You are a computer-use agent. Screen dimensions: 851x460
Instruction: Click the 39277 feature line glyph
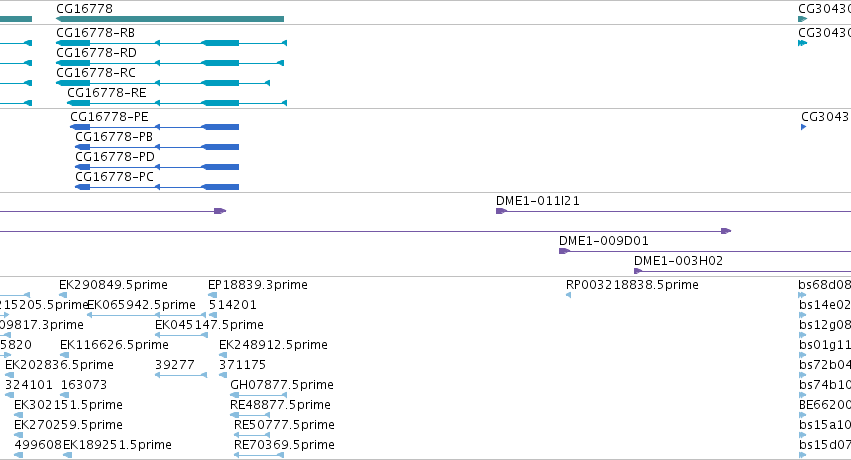[181, 375]
